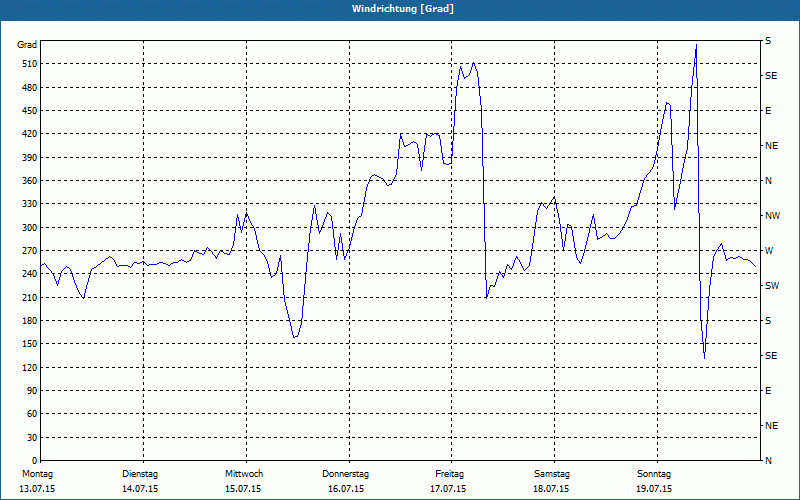Click the 360 y-axis label

point(30,181)
